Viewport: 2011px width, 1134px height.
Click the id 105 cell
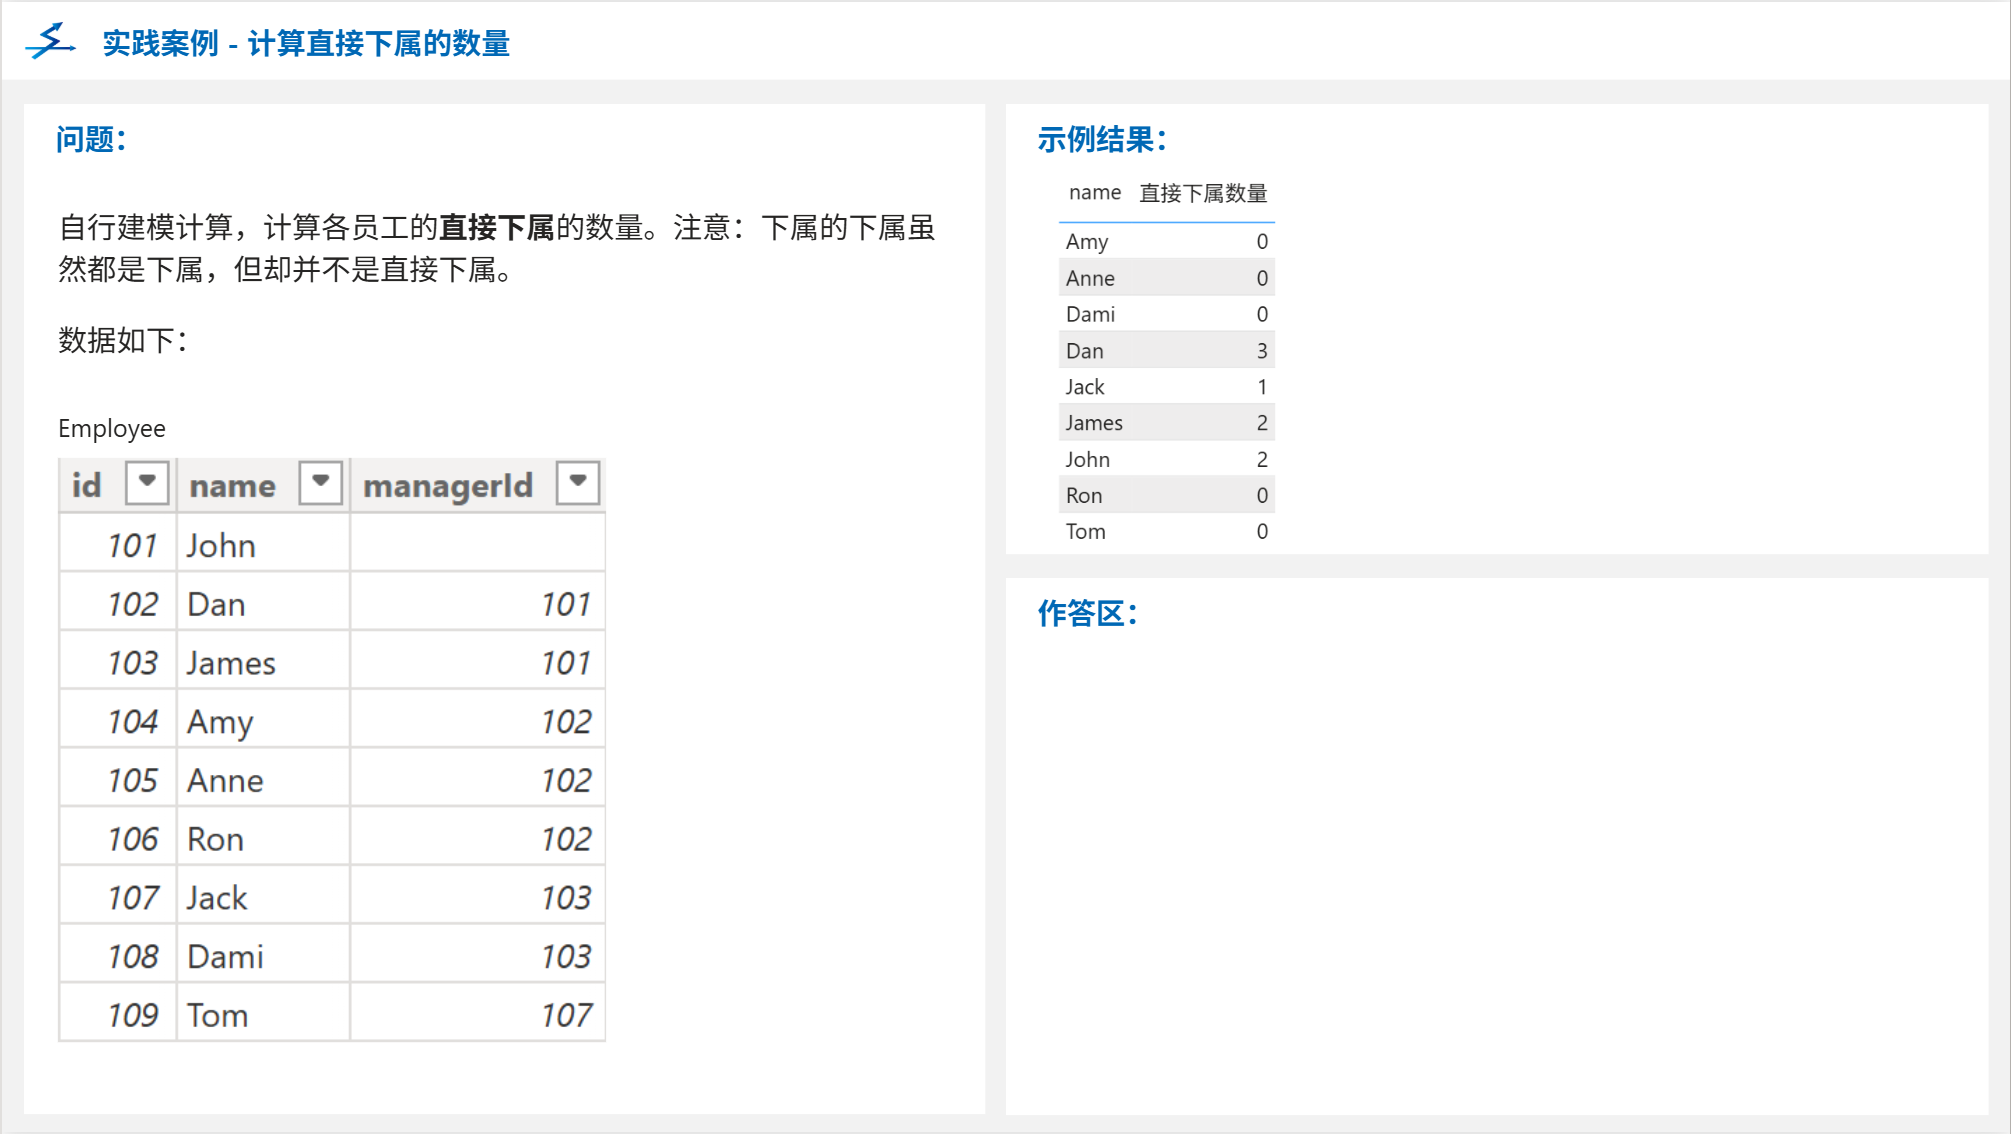132,780
